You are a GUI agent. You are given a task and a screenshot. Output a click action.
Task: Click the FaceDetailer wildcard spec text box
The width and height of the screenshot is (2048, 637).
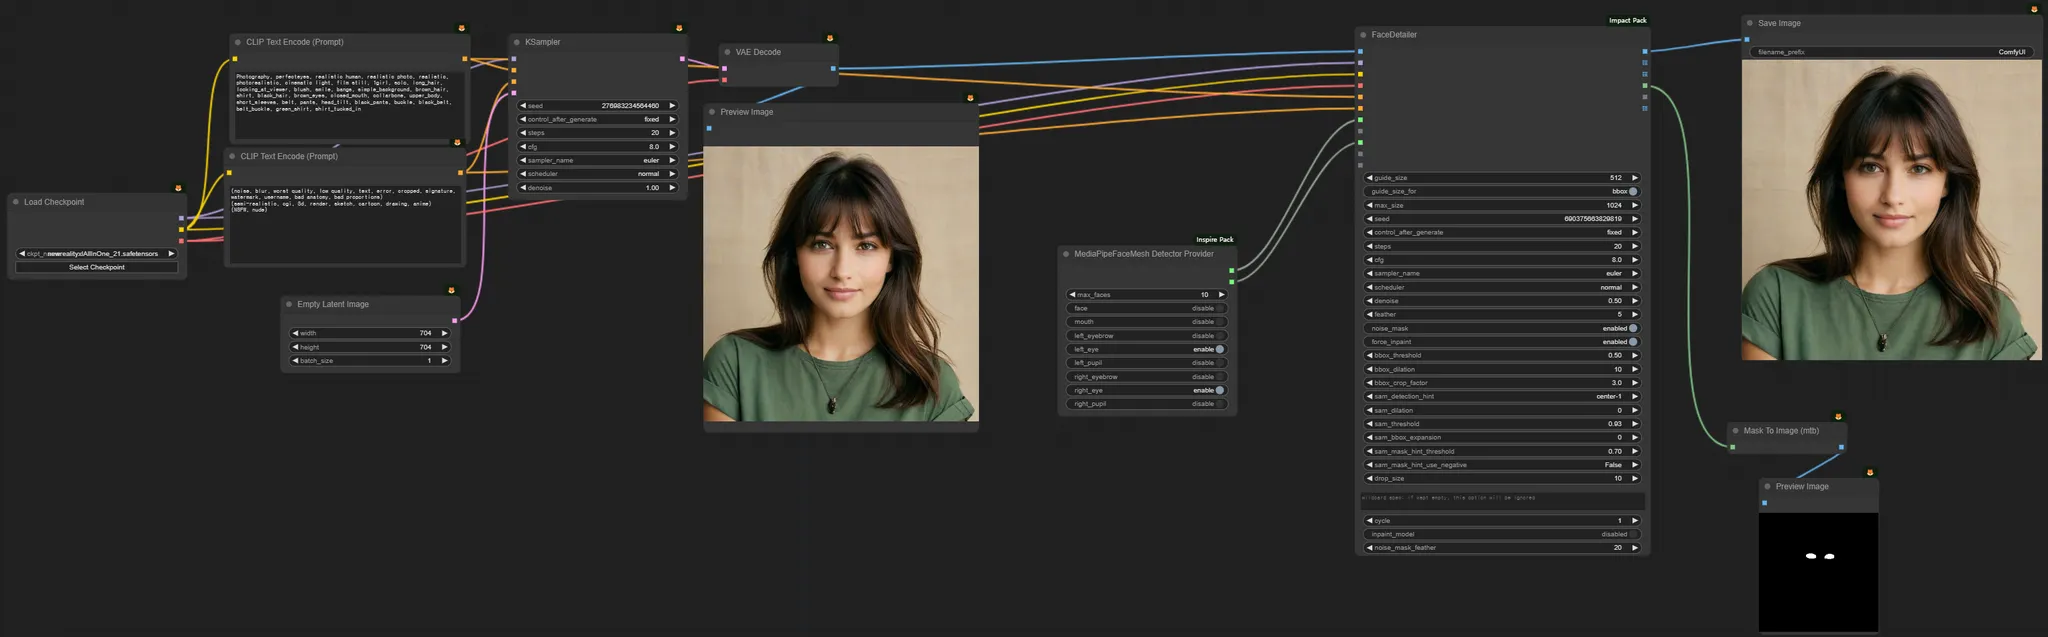(x=1502, y=500)
